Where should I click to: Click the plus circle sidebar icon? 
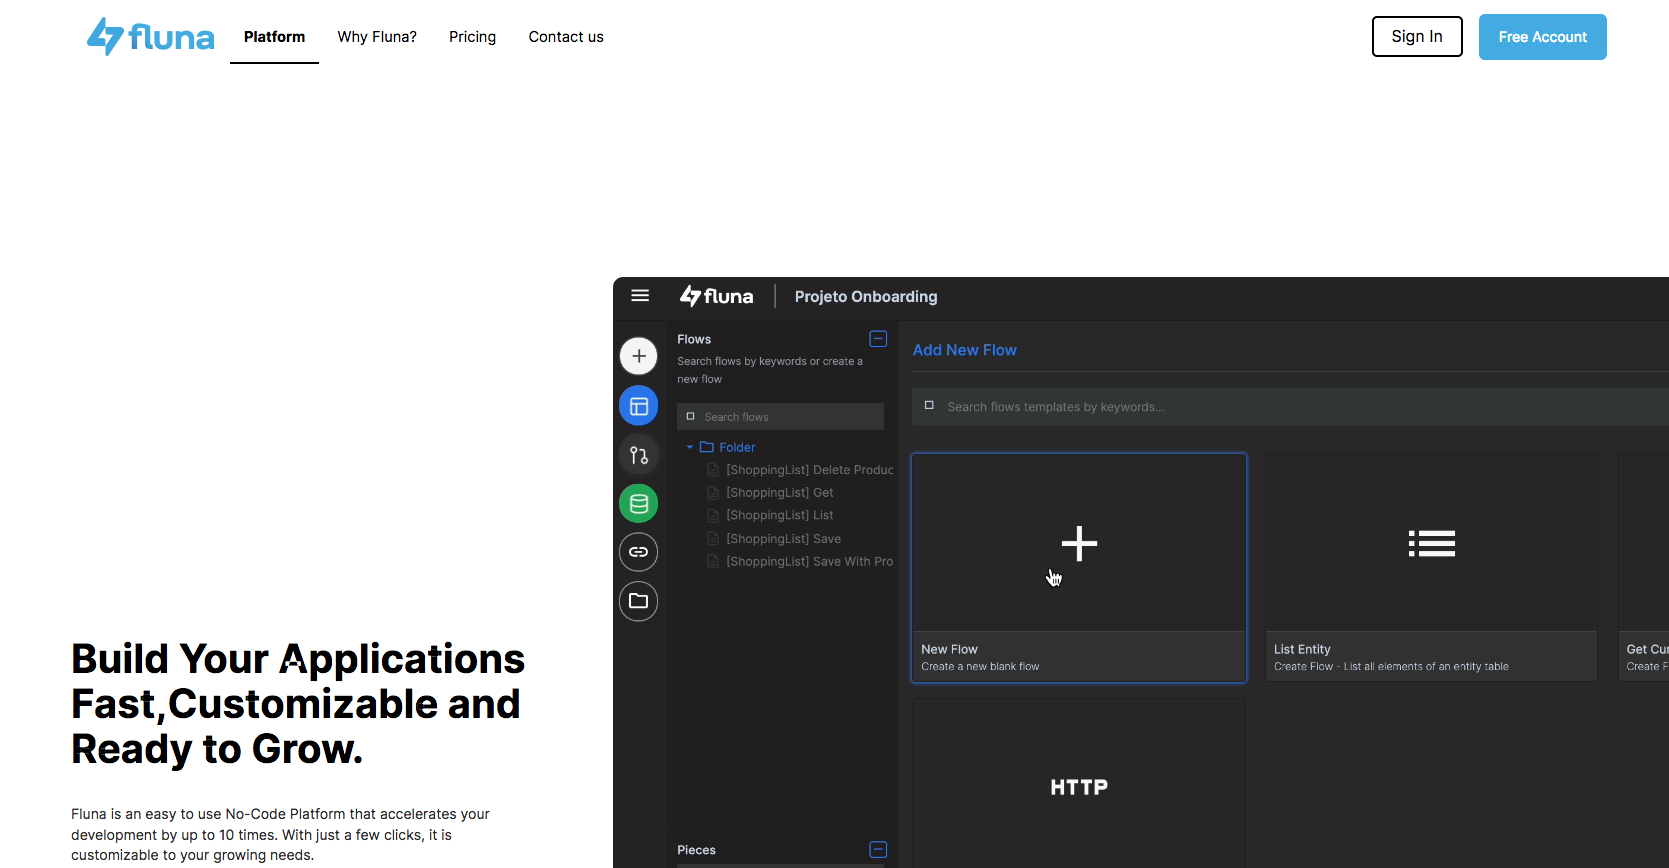tap(639, 356)
